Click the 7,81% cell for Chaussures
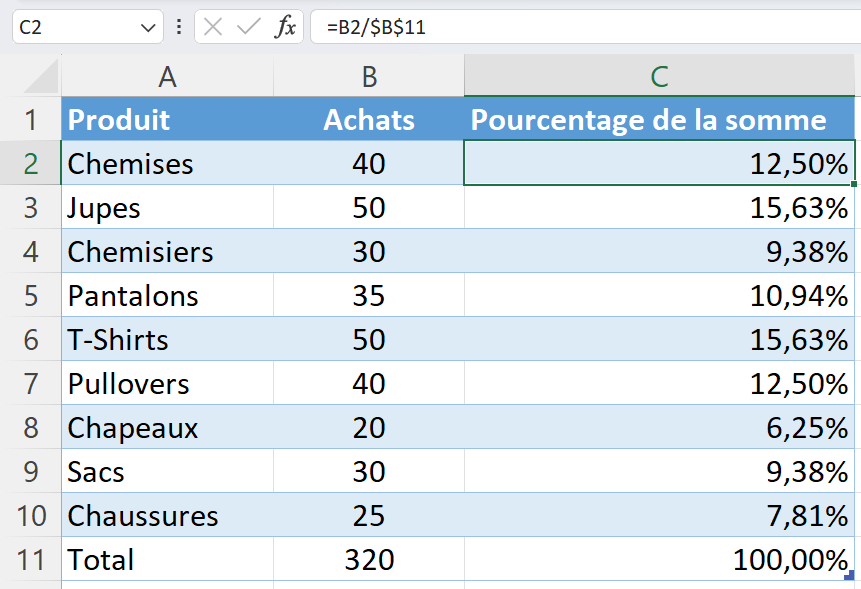This screenshot has width=861, height=589. 659,514
